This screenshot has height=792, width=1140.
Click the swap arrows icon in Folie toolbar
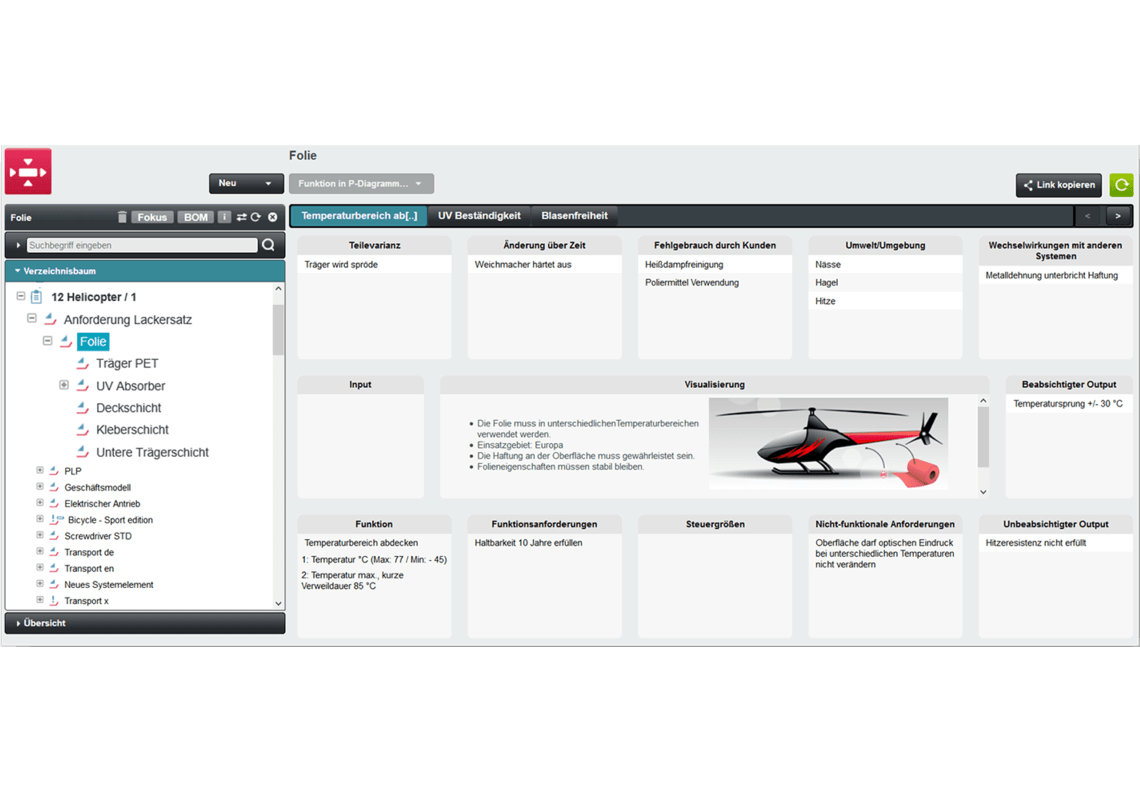pyautogui.click(x=243, y=217)
